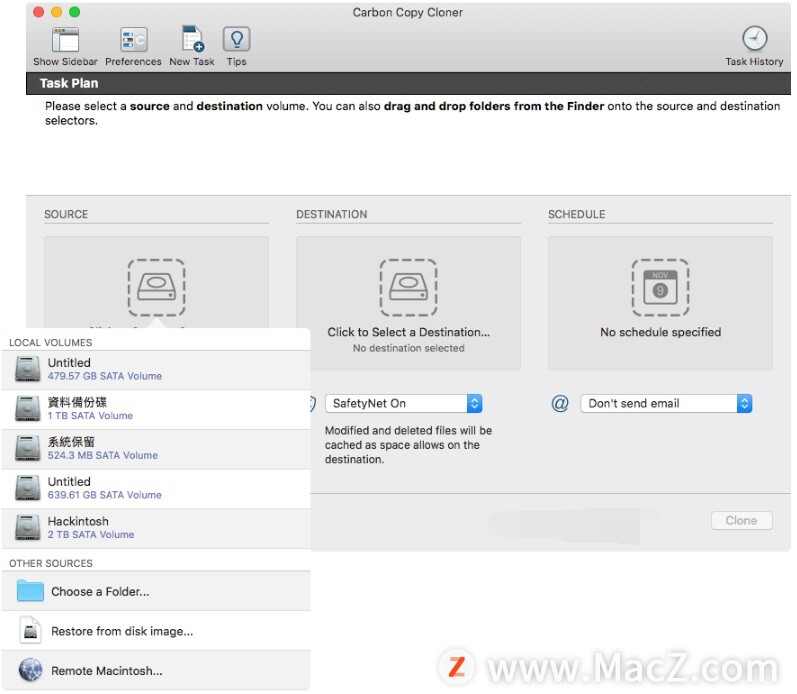Screen dimensions: 797x694
Task: Click drive icon of 資料備份碟 volume
Action: [27, 409]
